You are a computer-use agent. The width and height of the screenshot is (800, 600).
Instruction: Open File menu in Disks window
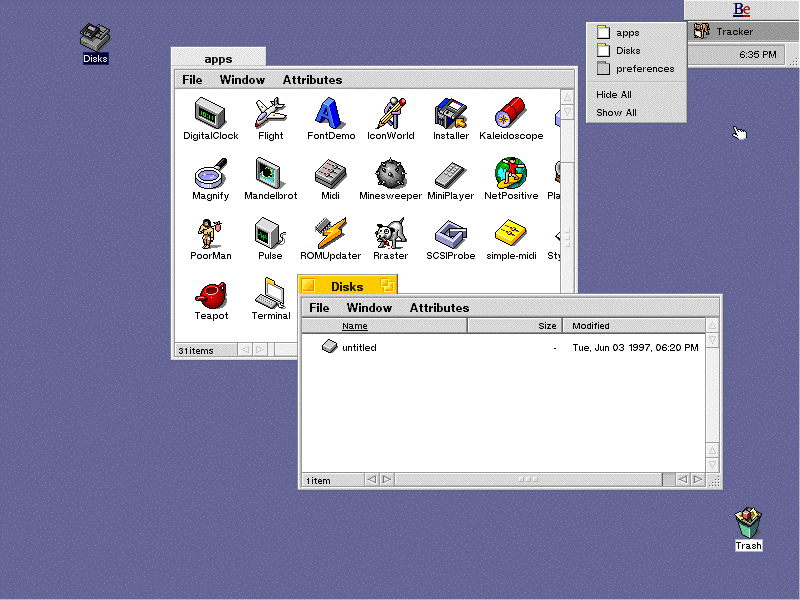(319, 308)
